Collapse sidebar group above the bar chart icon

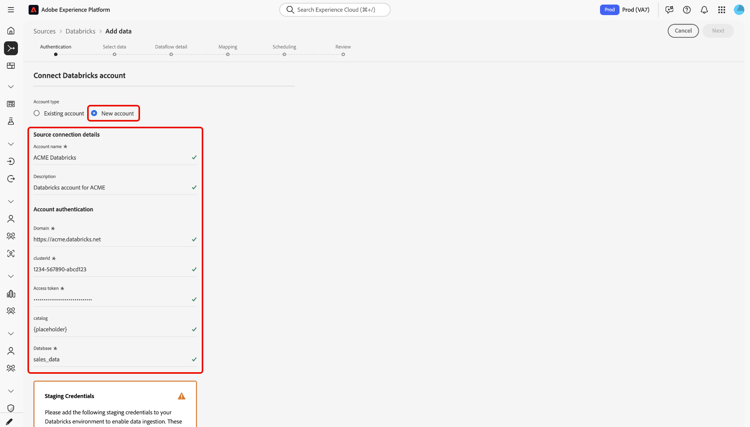(x=11, y=276)
